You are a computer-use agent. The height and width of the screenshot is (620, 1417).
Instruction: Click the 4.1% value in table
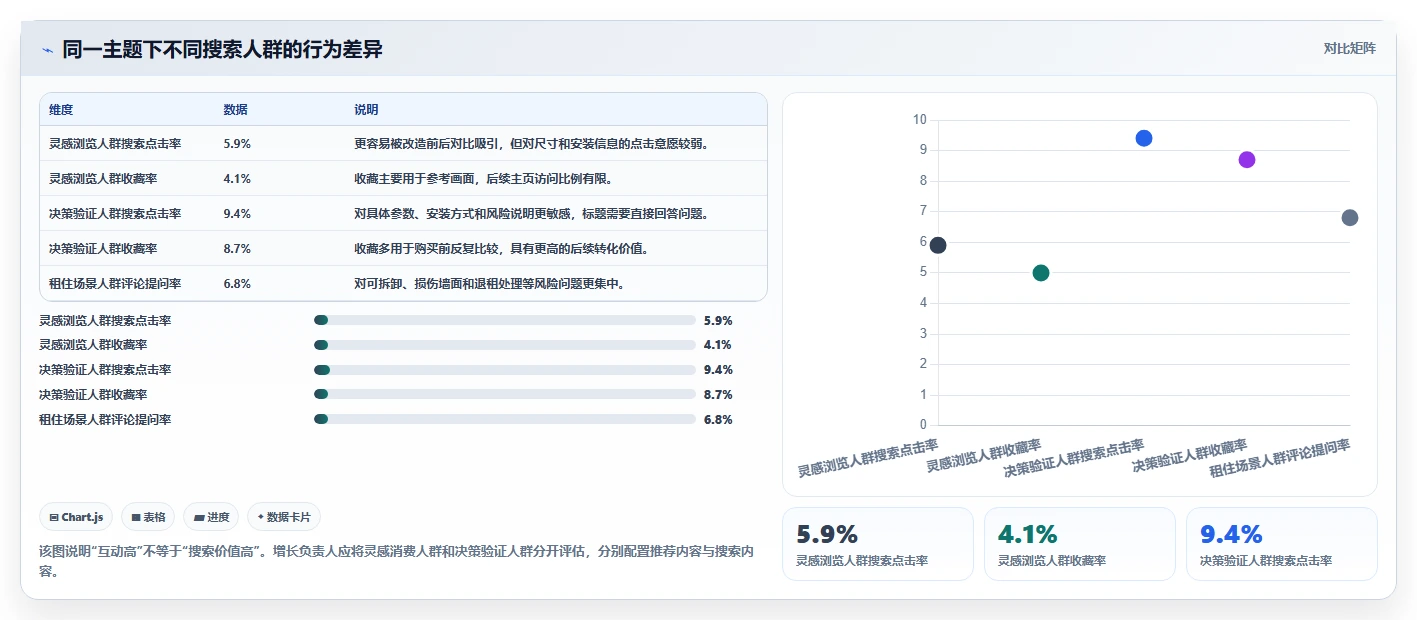(x=237, y=178)
